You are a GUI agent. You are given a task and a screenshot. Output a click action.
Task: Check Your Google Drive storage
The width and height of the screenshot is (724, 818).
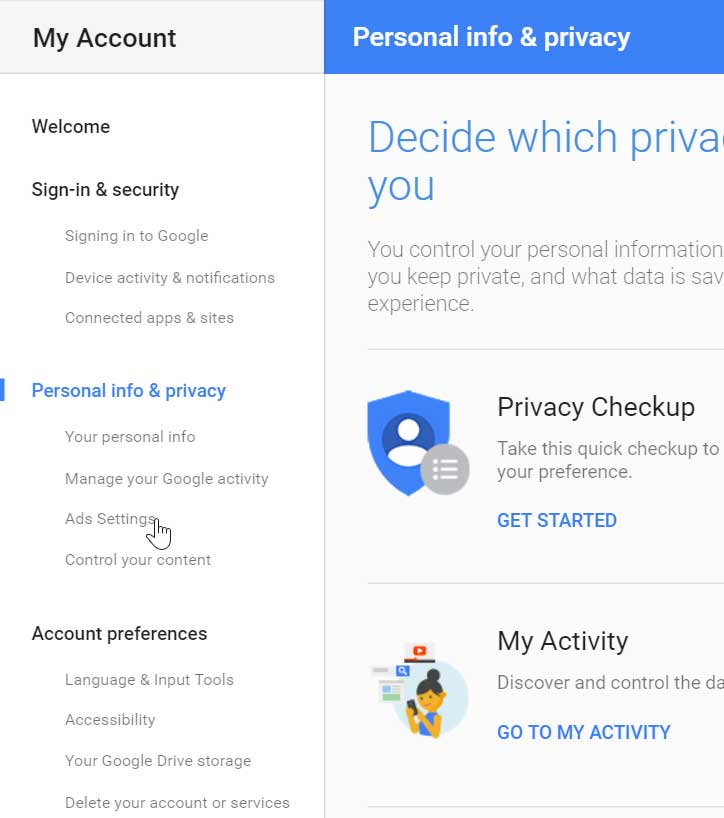(158, 760)
